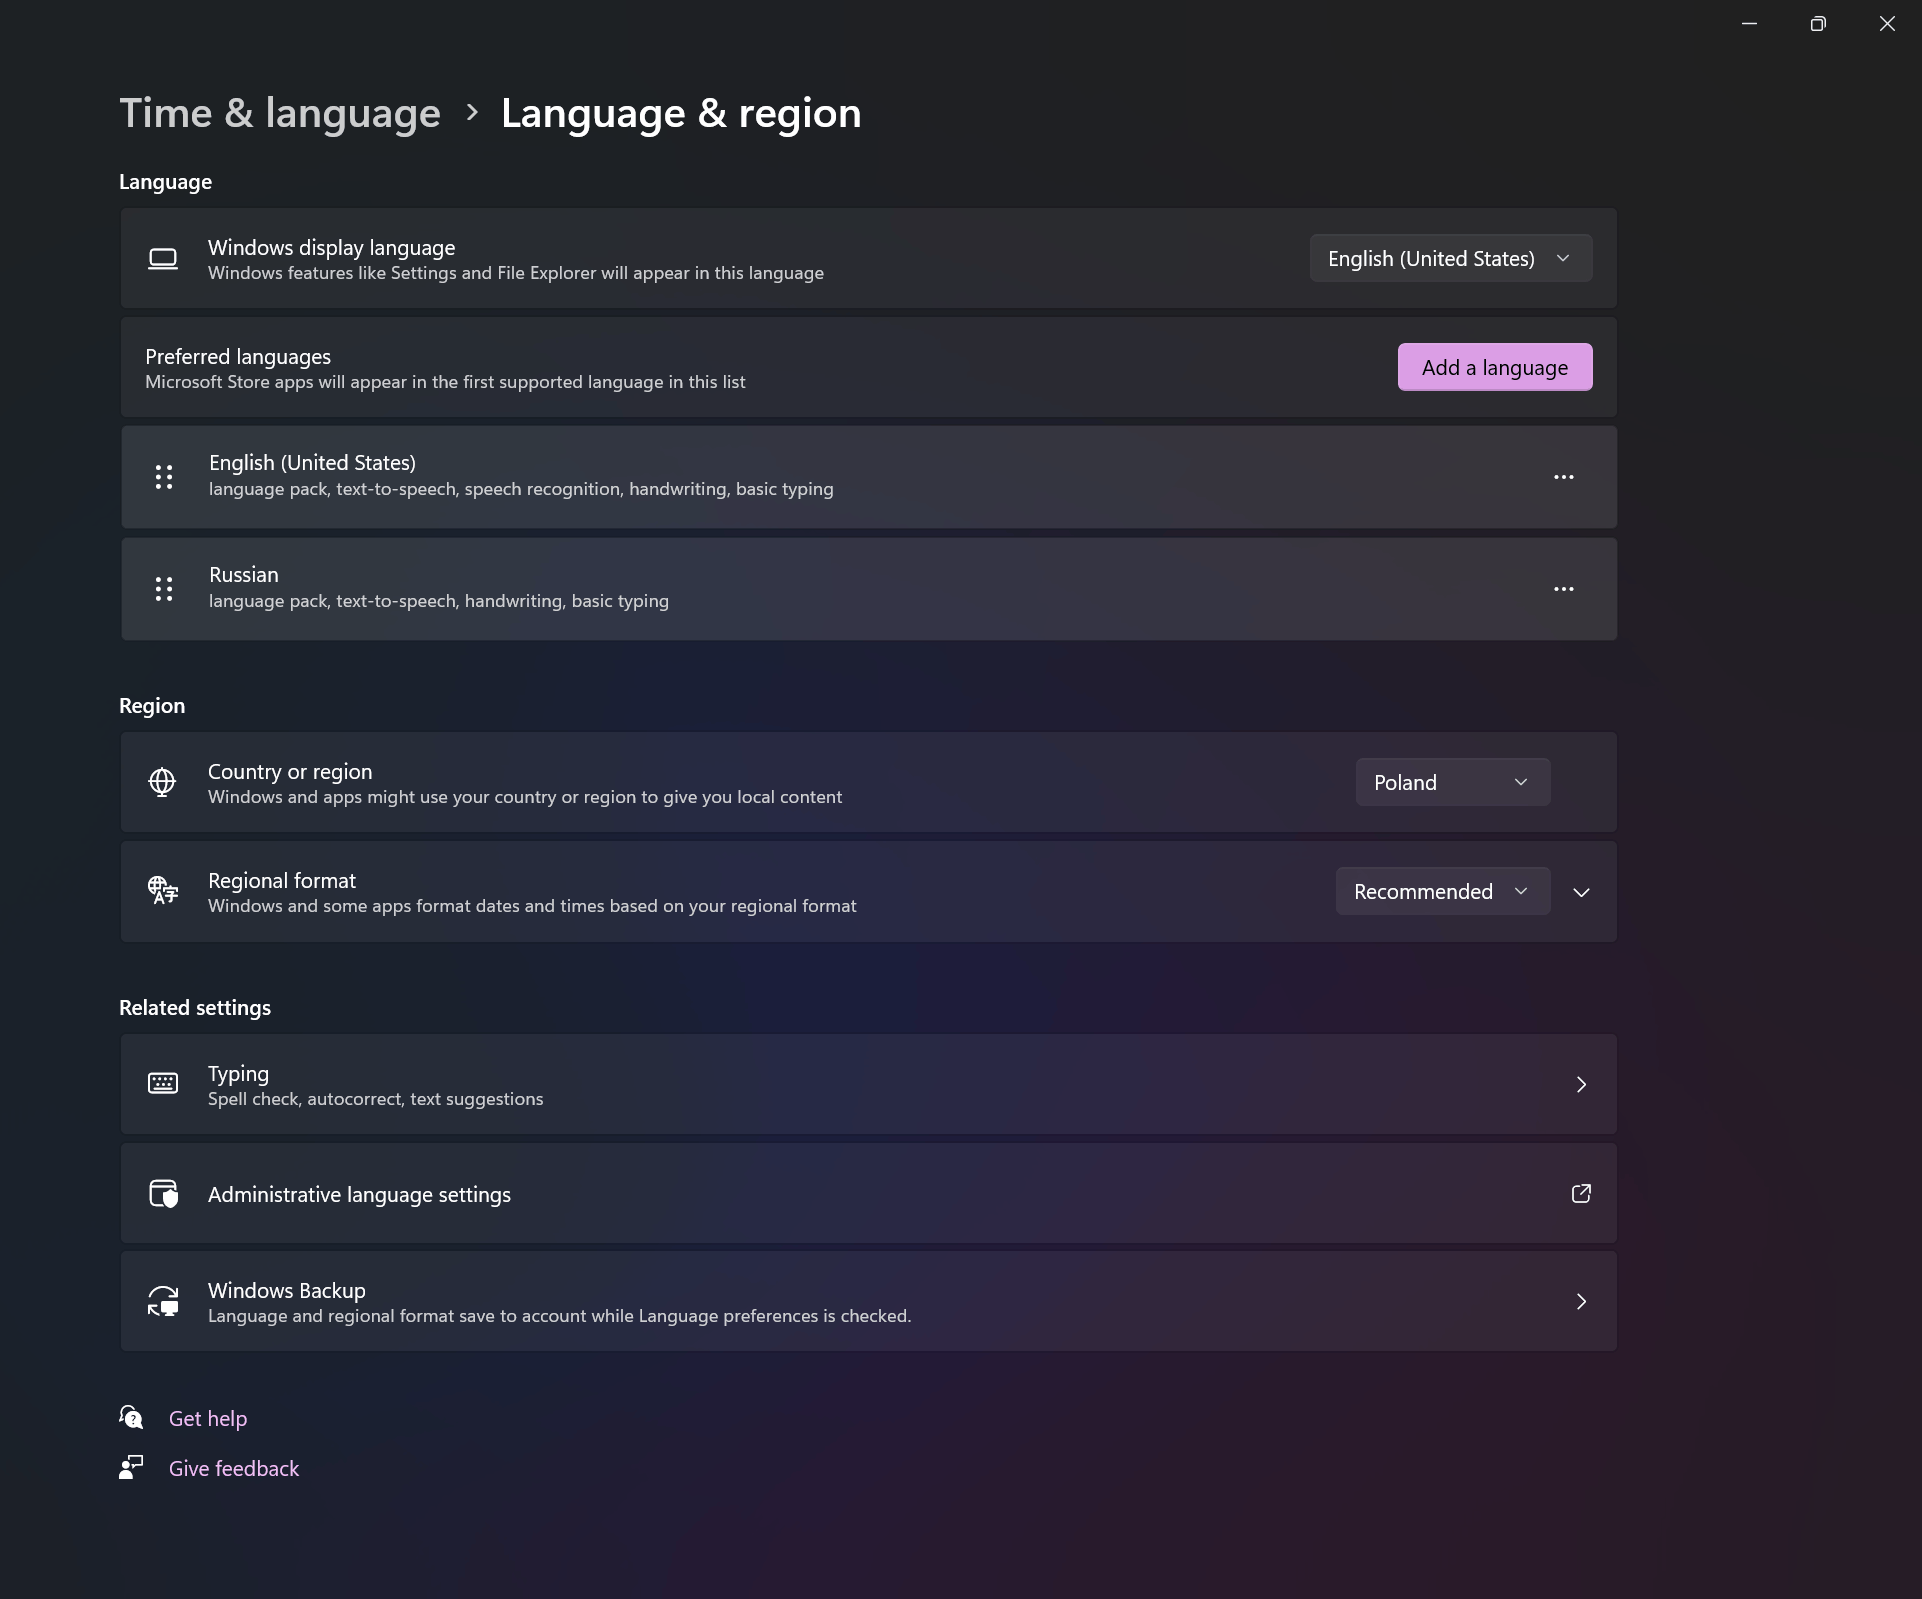Click the Add a language button
This screenshot has width=1922, height=1599.
1494,367
